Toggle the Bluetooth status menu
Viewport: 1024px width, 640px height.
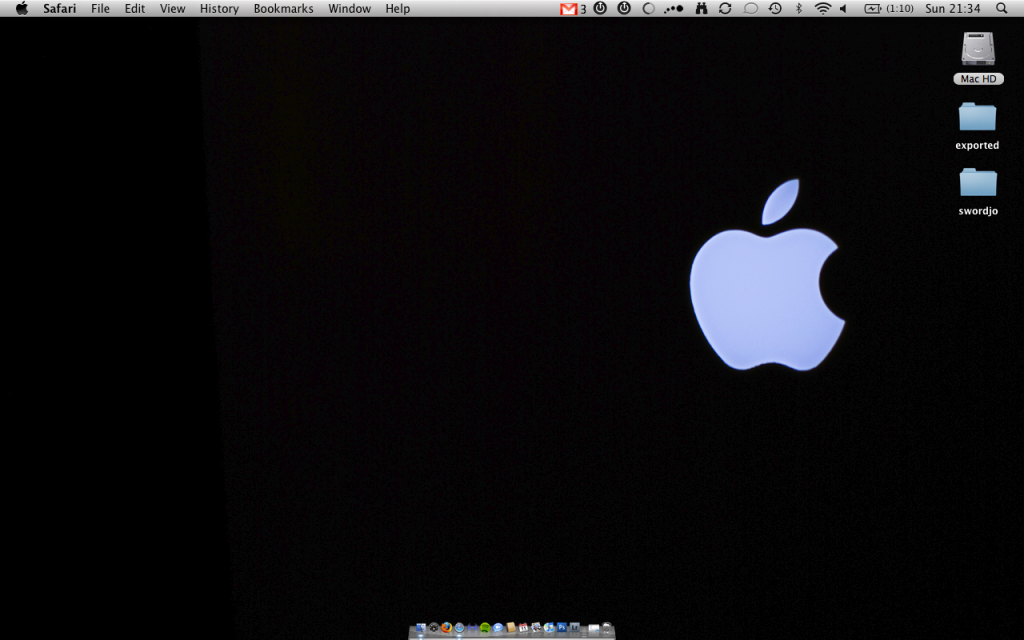coord(798,8)
